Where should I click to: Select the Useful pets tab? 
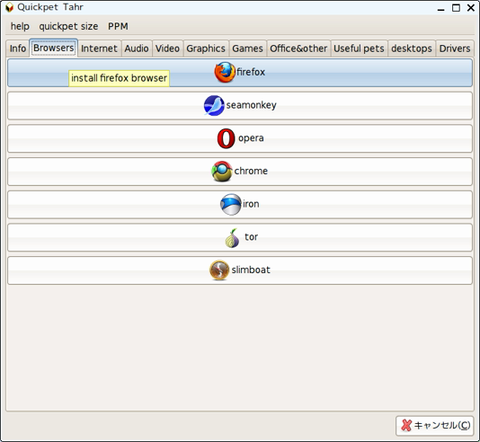click(x=359, y=49)
